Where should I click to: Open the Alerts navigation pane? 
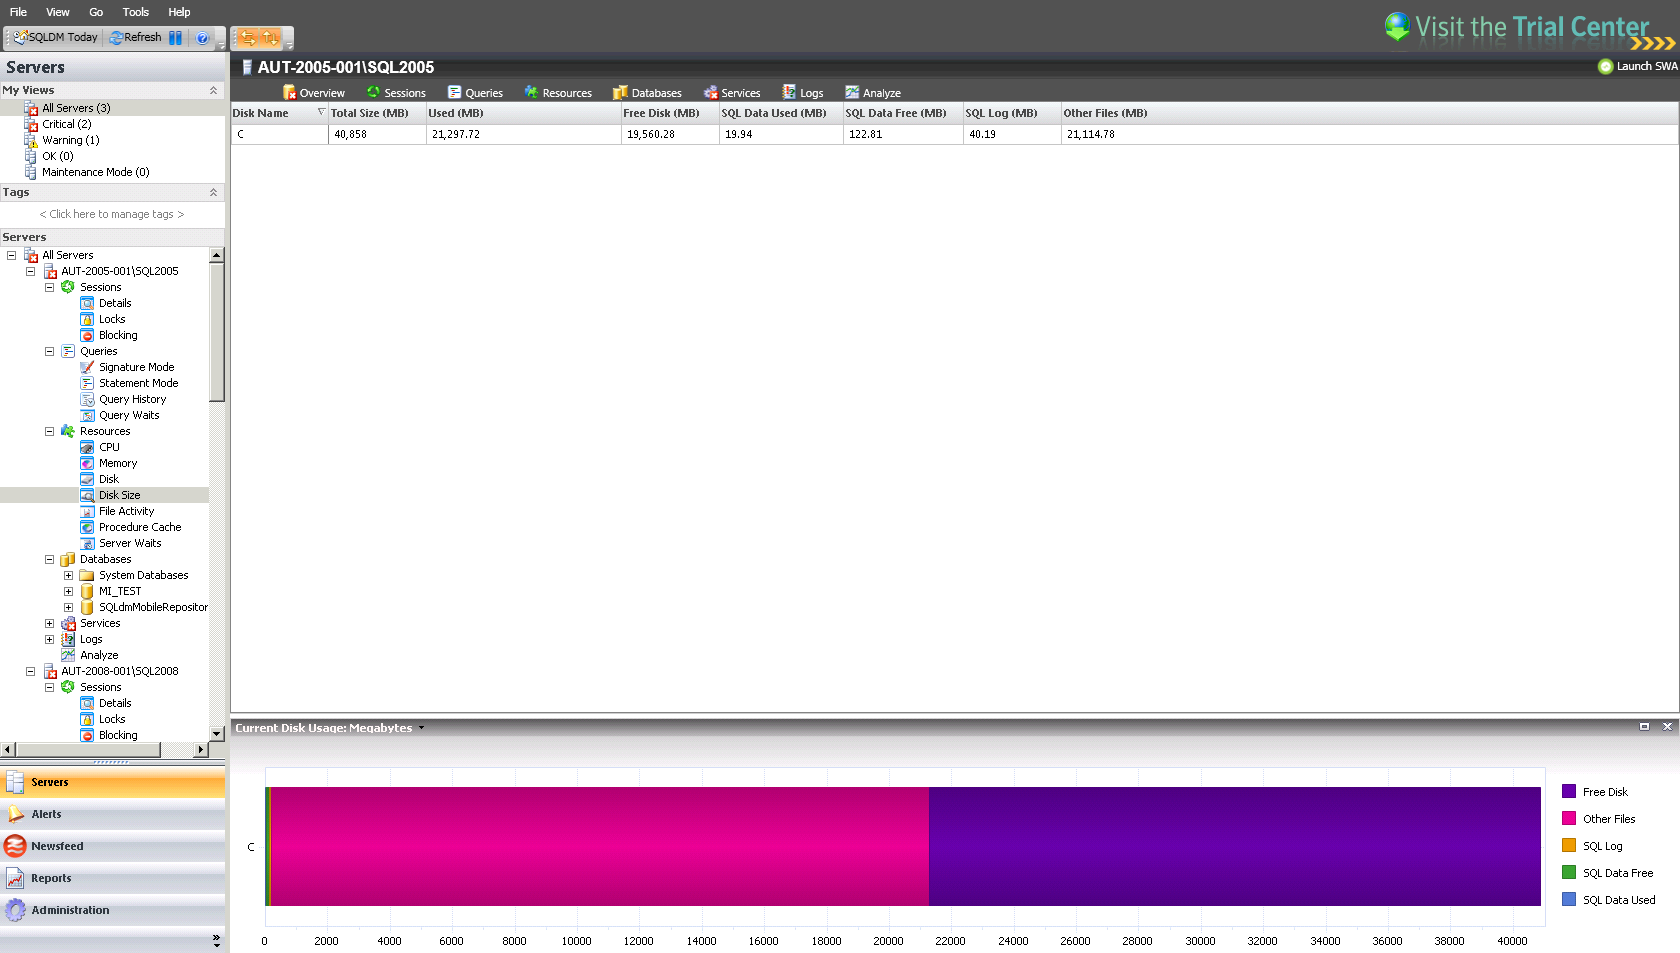tap(112, 814)
